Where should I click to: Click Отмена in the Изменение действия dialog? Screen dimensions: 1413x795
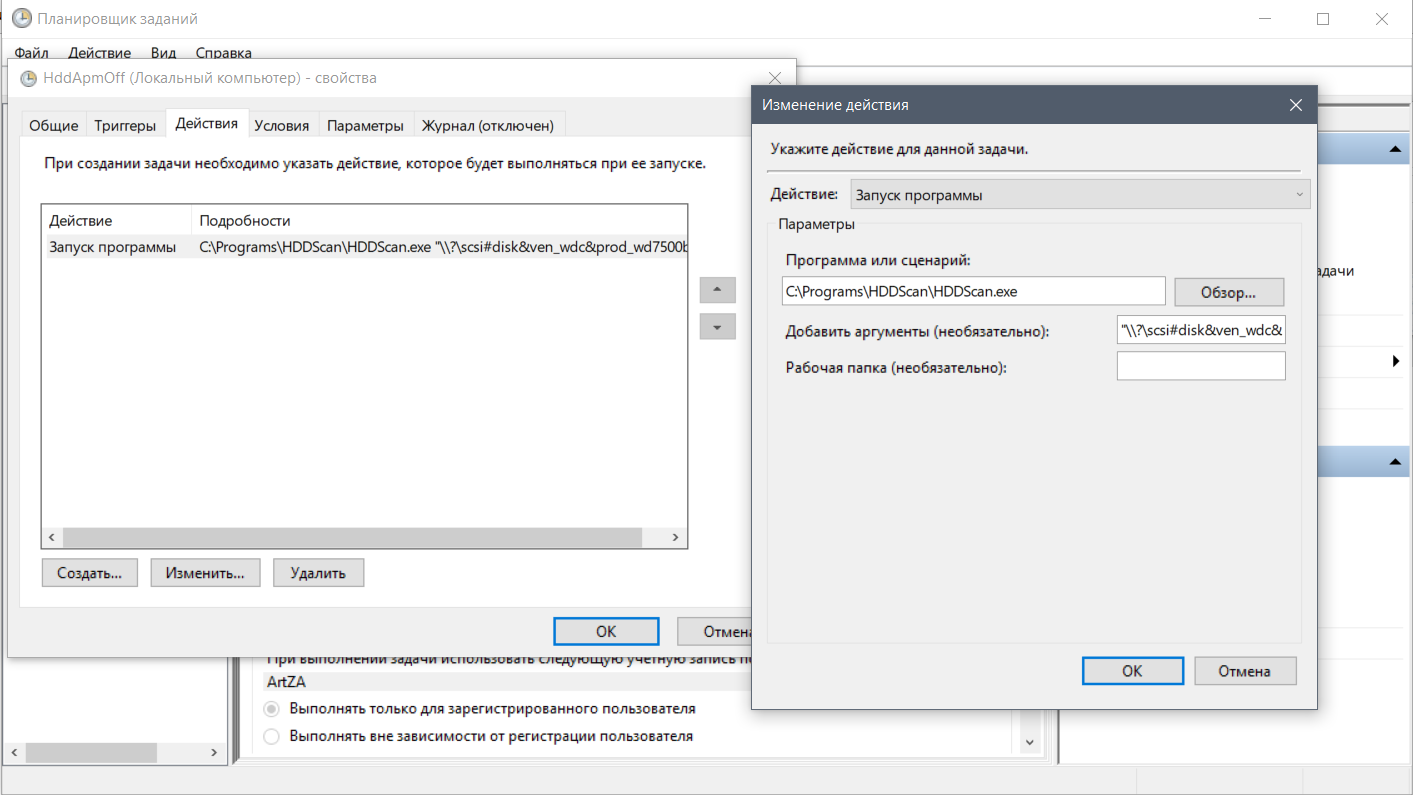(1245, 671)
